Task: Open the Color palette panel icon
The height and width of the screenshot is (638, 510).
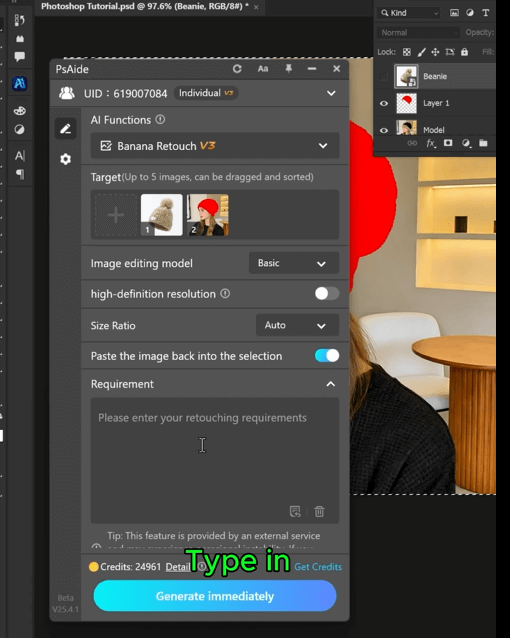Action: click(19, 111)
